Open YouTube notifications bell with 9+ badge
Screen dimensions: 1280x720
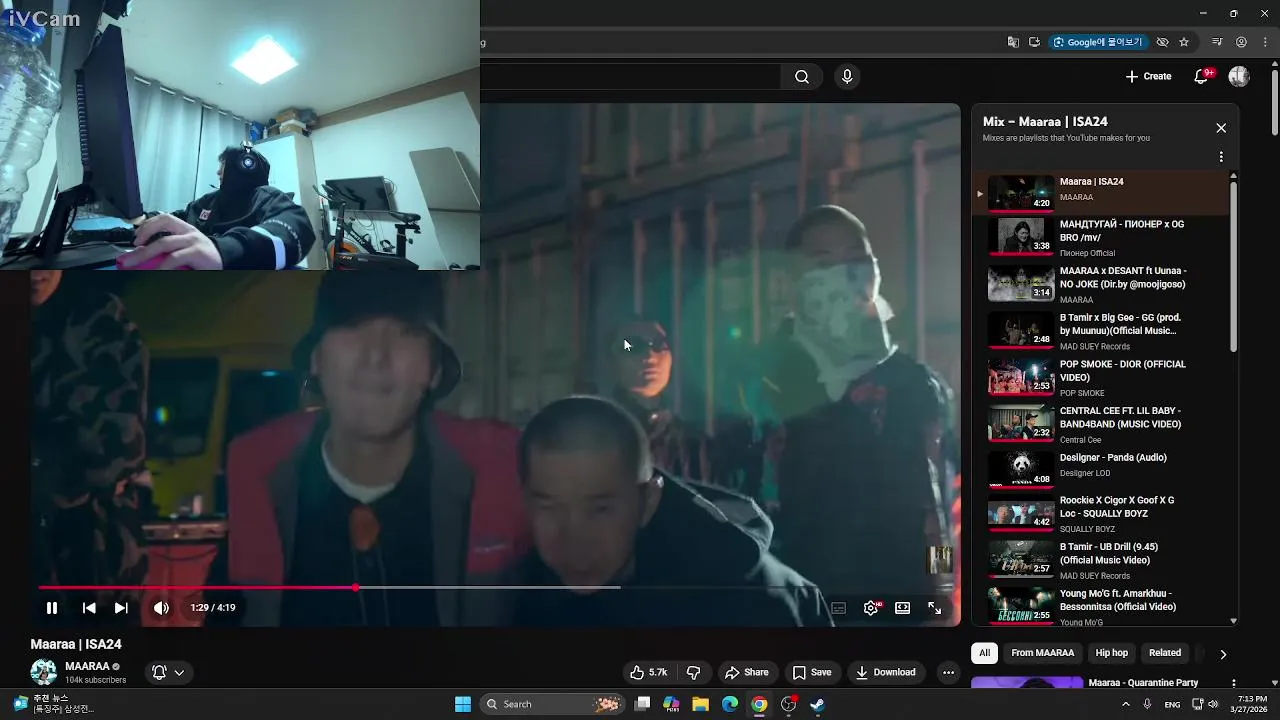click(x=1202, y=76)
